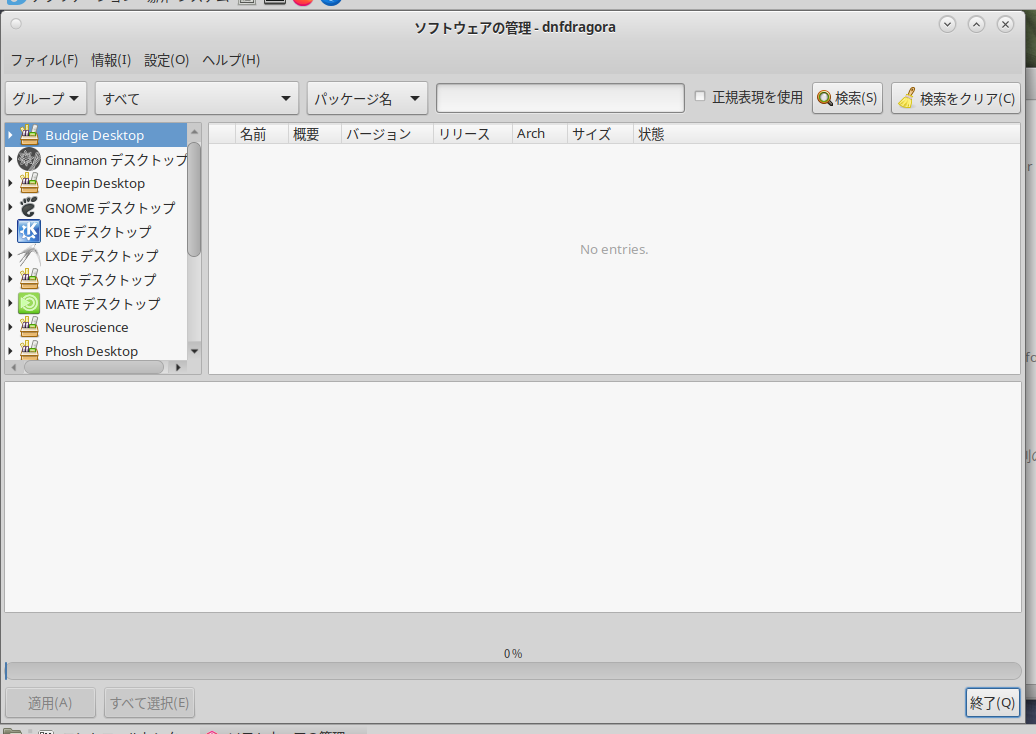Sort by the リリース column header

(472, 134)
